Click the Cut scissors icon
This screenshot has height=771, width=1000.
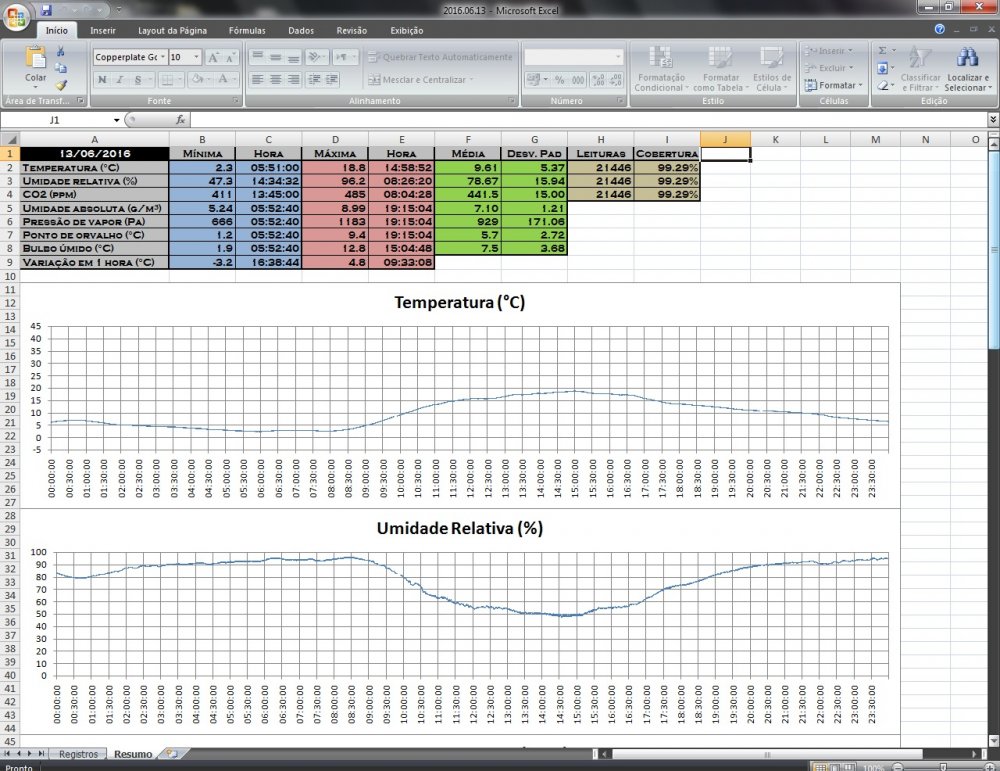[x=61, y=51]
